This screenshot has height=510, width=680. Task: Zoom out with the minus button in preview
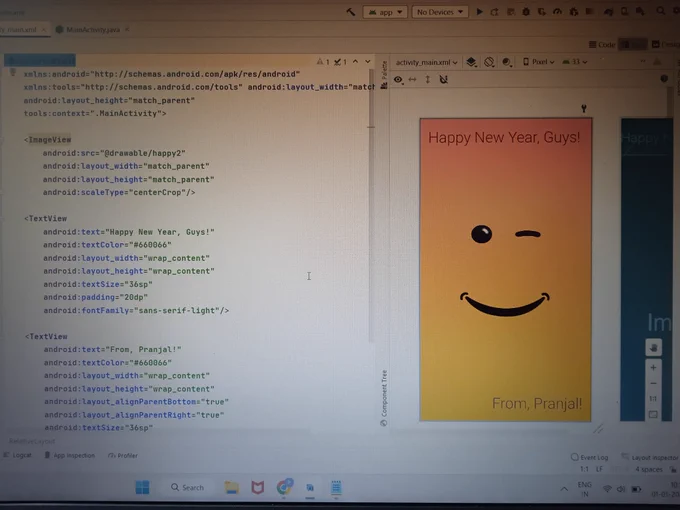click(x=654, y=383)
